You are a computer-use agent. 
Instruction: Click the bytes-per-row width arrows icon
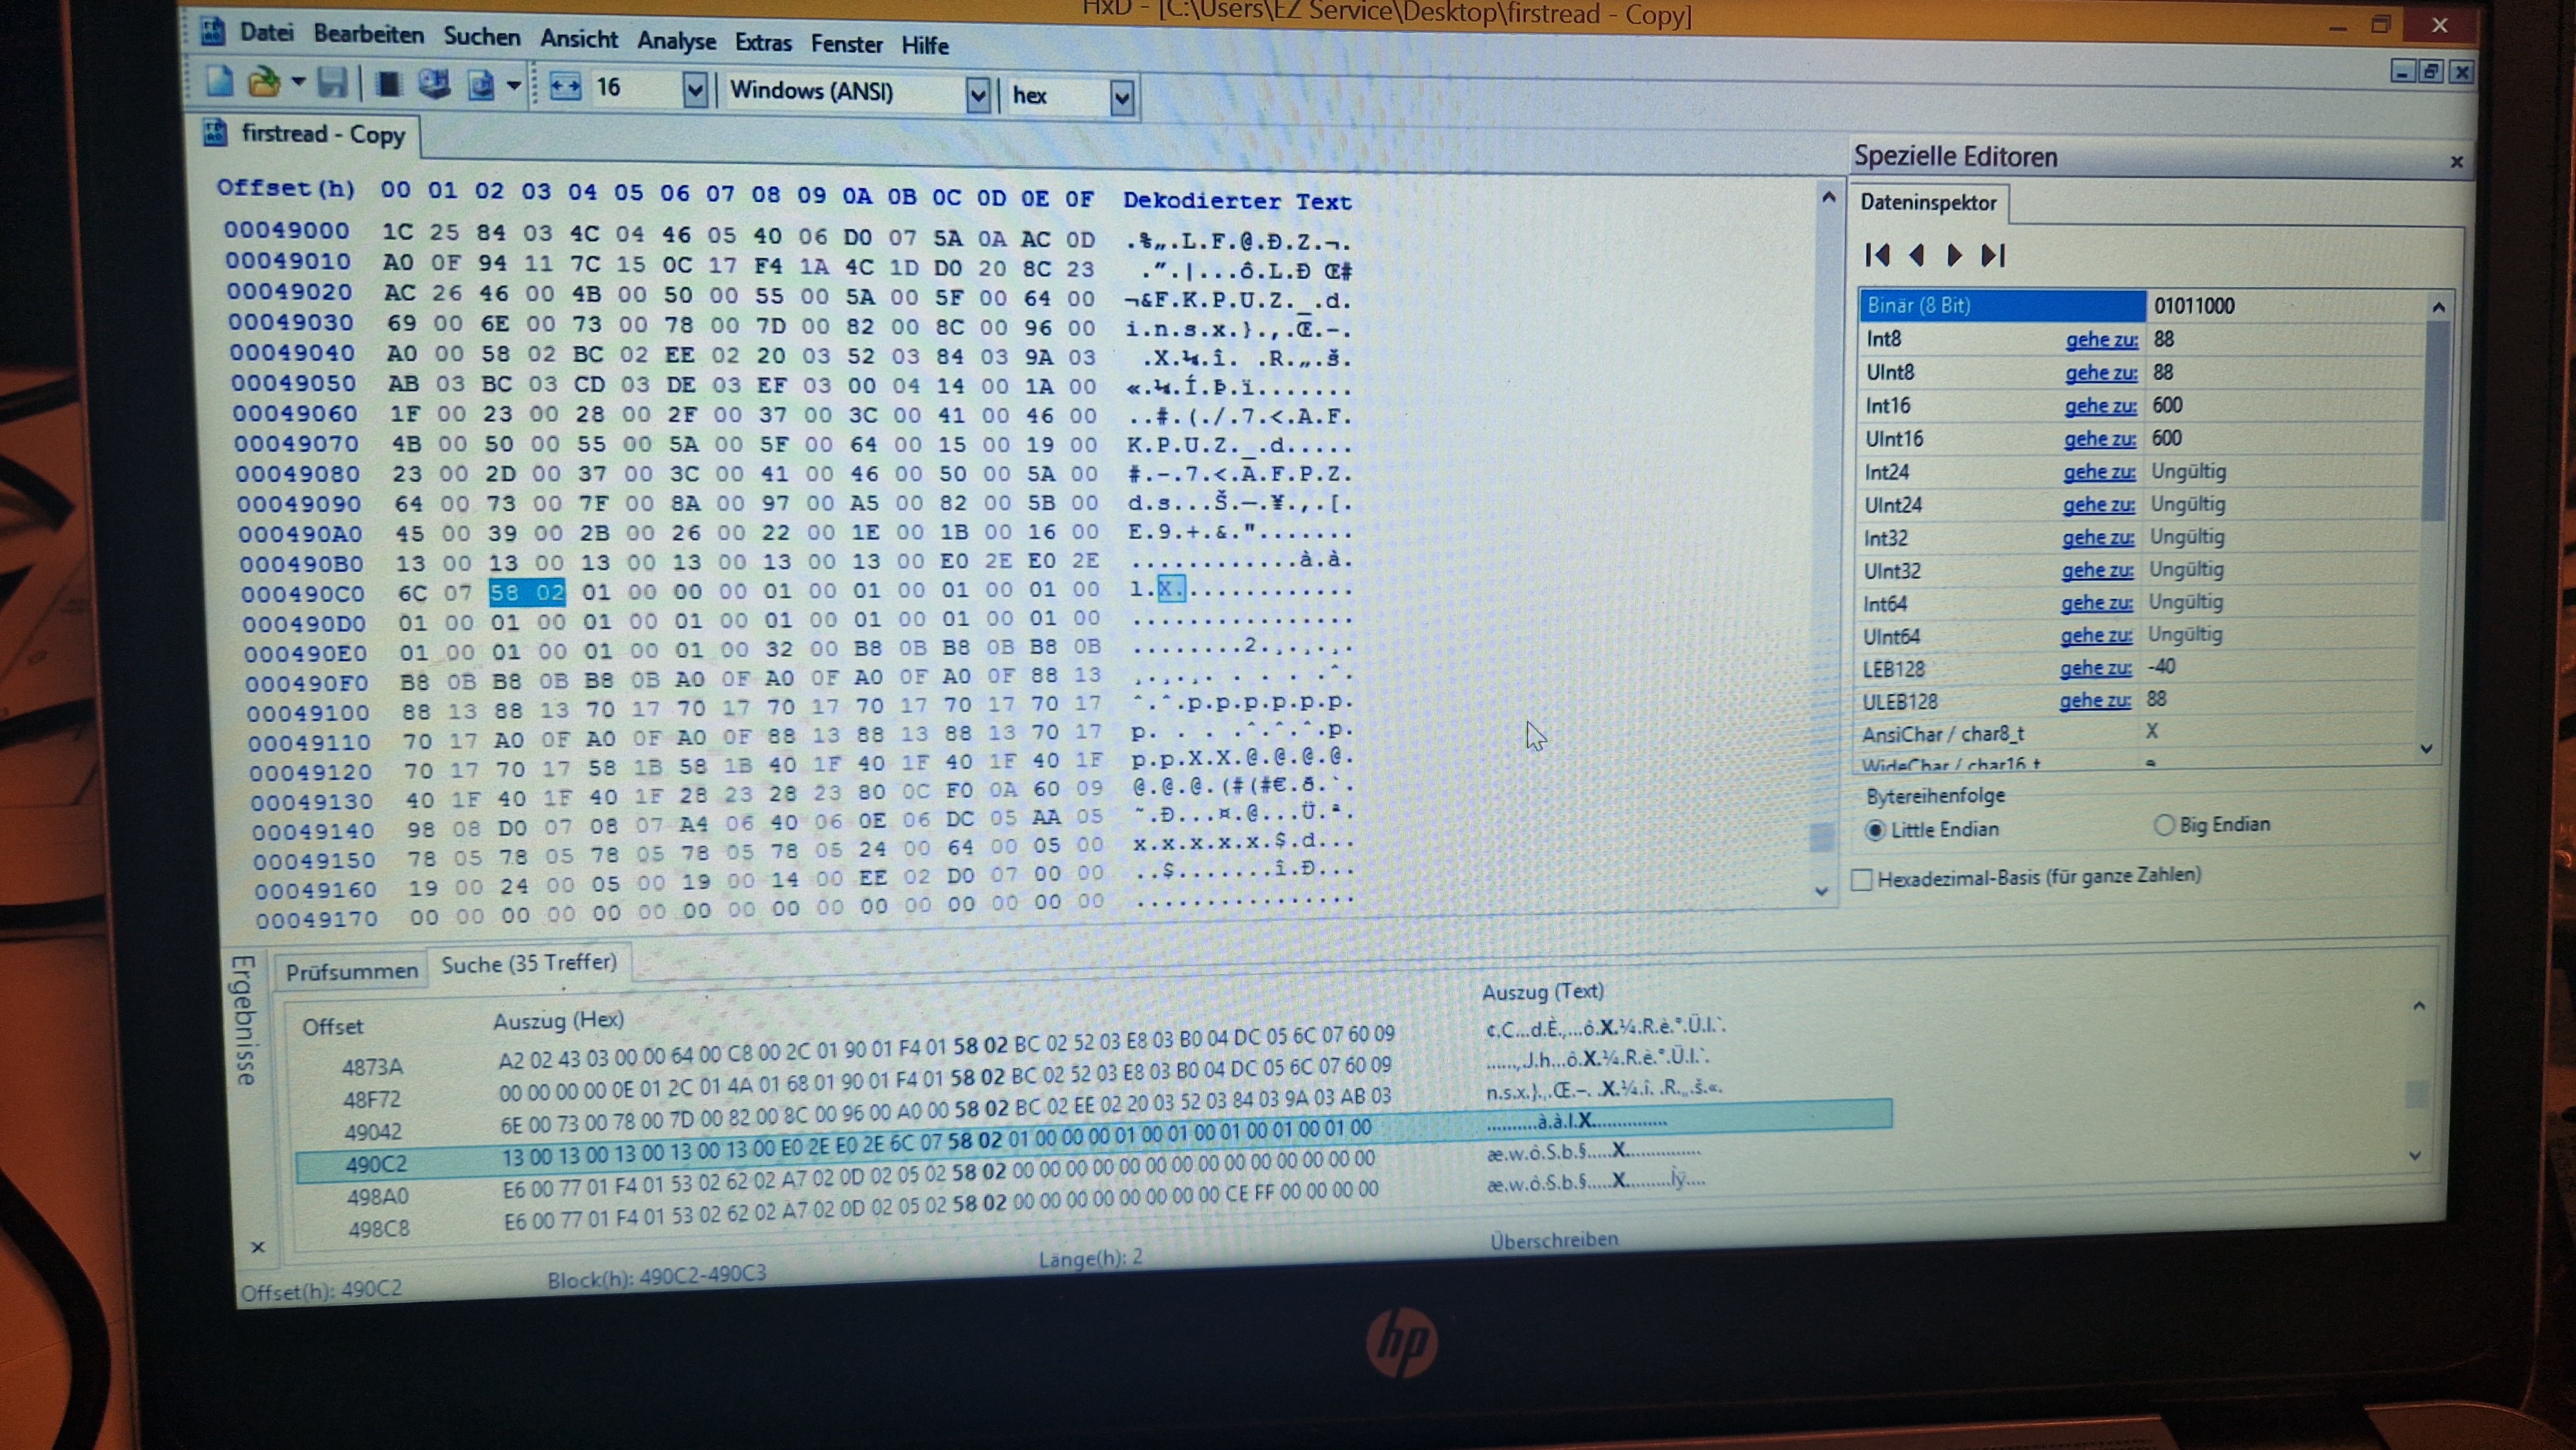565,88
